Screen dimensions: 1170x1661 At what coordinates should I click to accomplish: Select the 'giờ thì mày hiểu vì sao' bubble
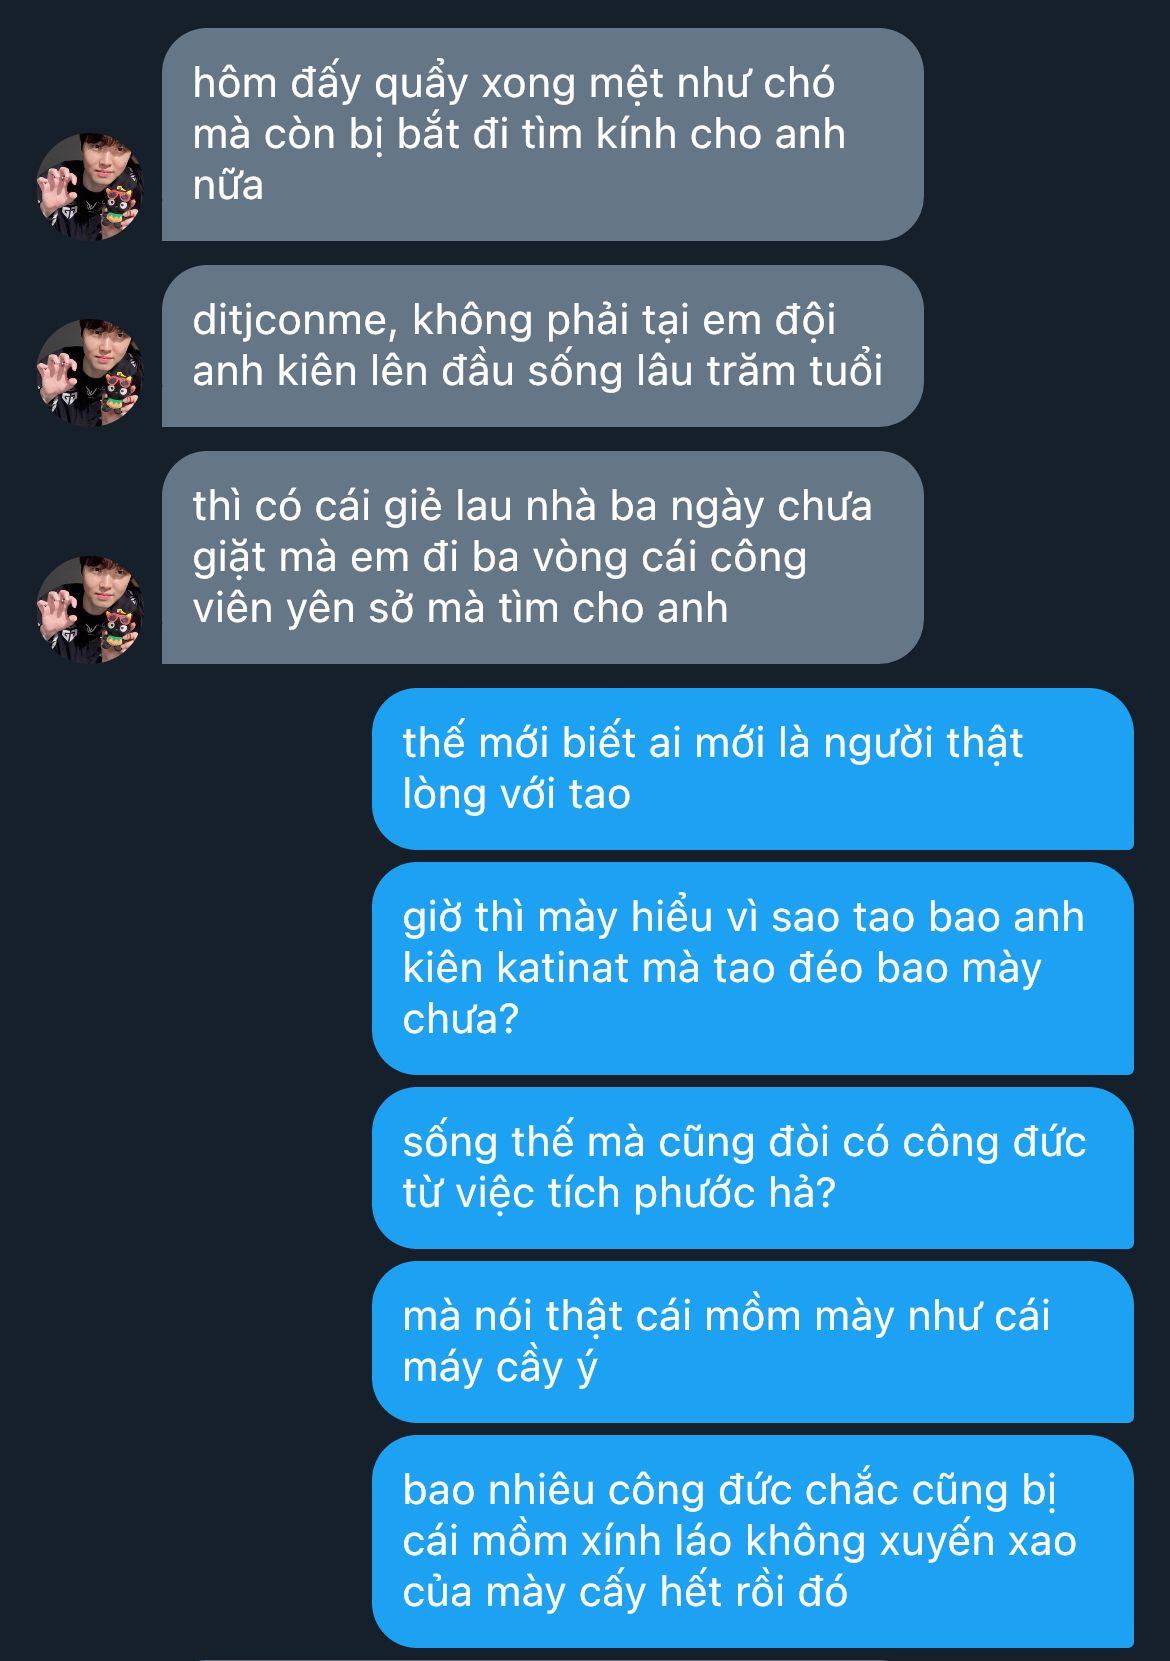pos(753,968)
